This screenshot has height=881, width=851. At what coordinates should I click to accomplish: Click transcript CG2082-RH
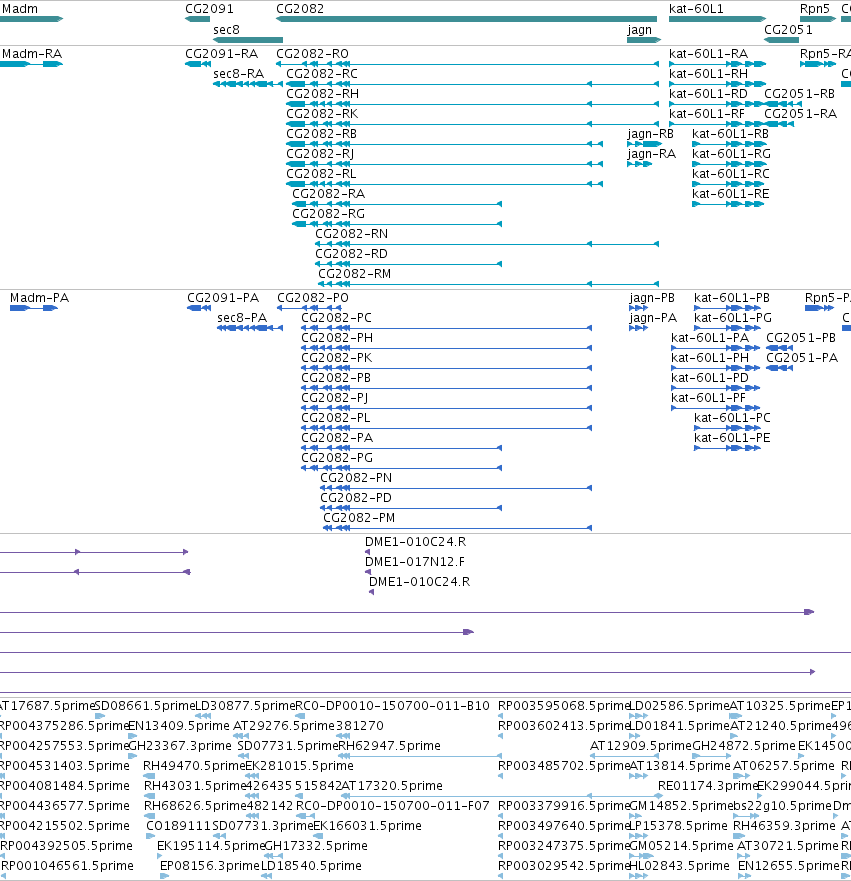point(322,94)
